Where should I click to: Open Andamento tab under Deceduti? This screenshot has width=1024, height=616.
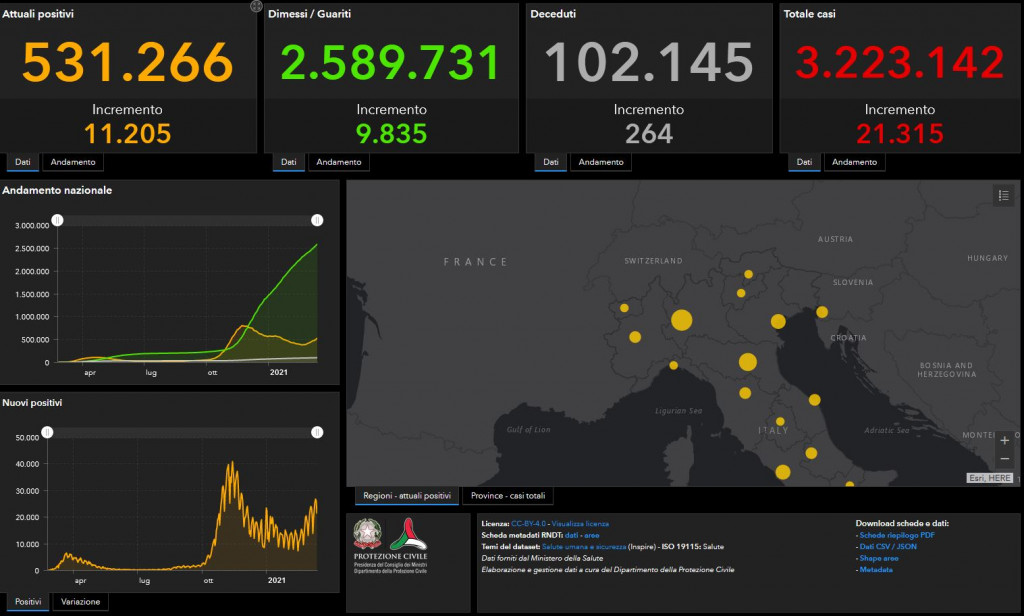[600, 162]
